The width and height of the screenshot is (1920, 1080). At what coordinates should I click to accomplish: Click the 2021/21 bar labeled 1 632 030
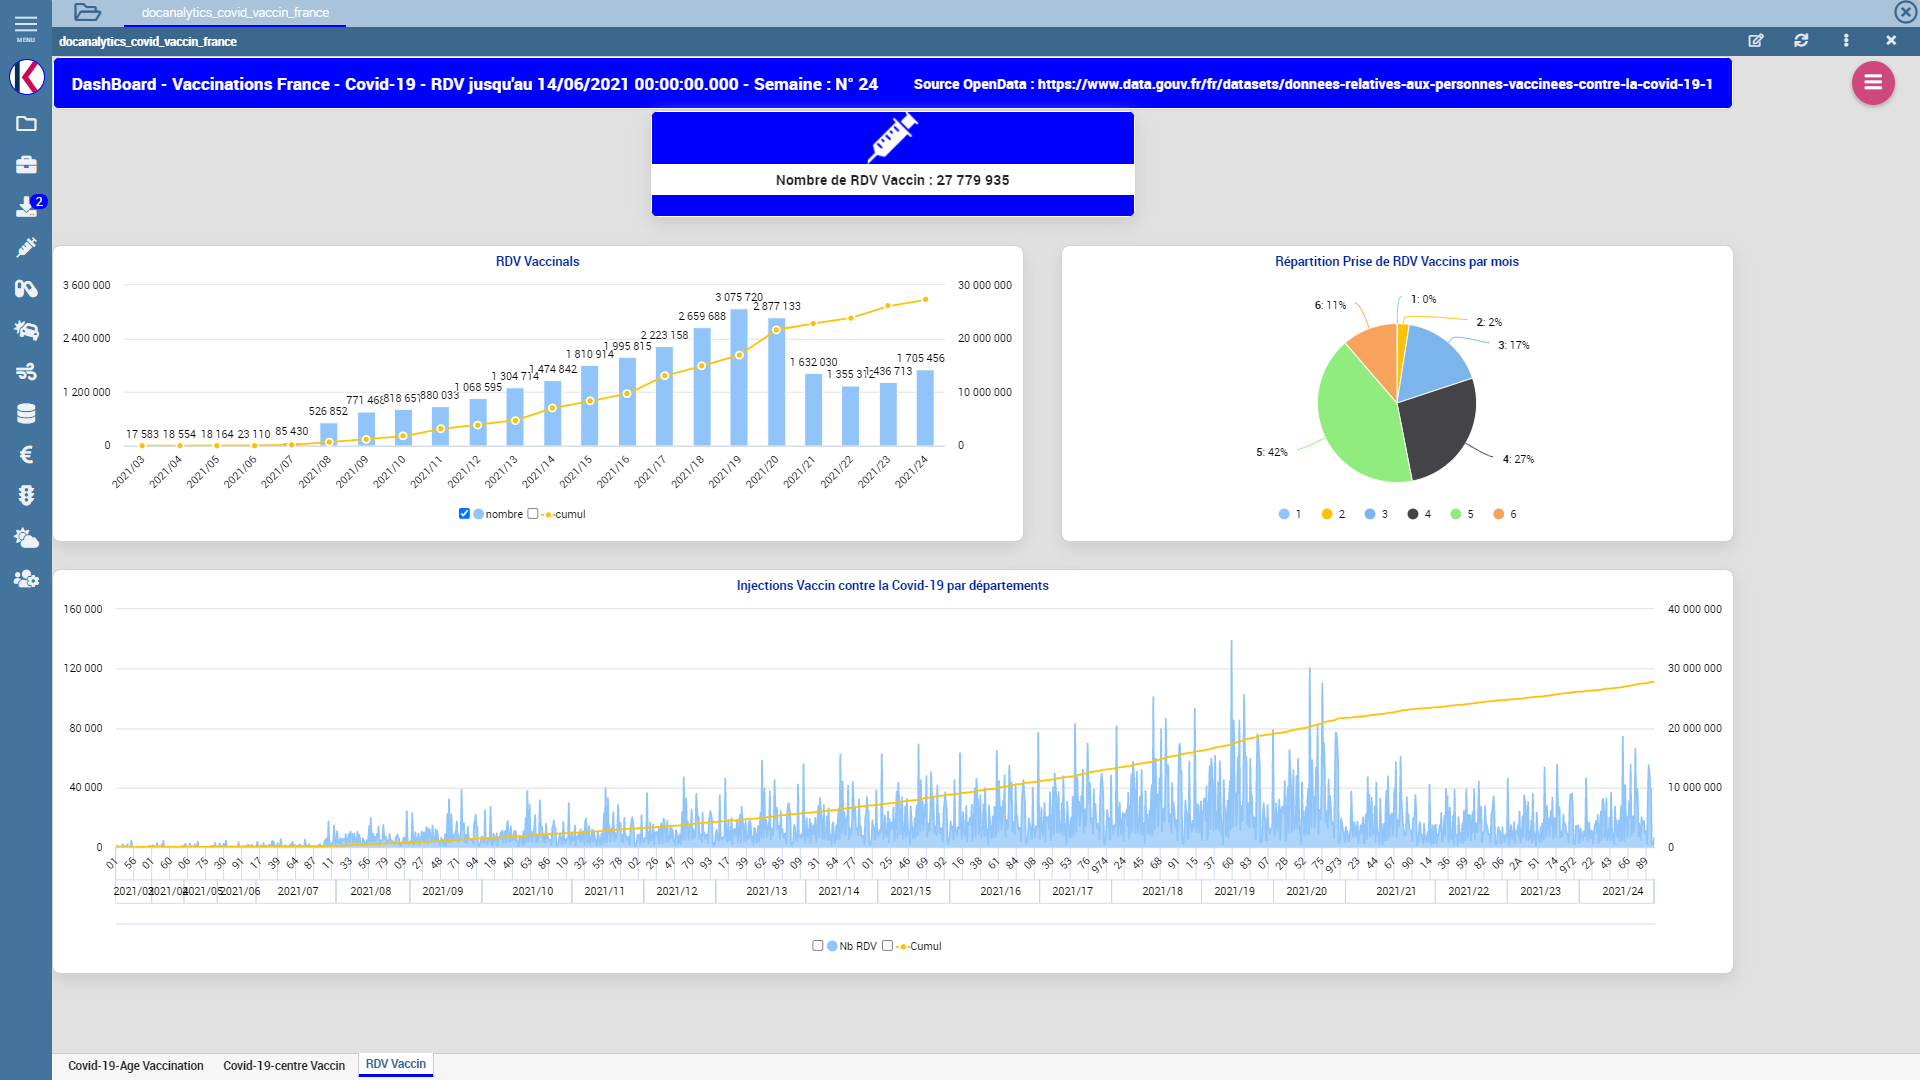(813, 410)
